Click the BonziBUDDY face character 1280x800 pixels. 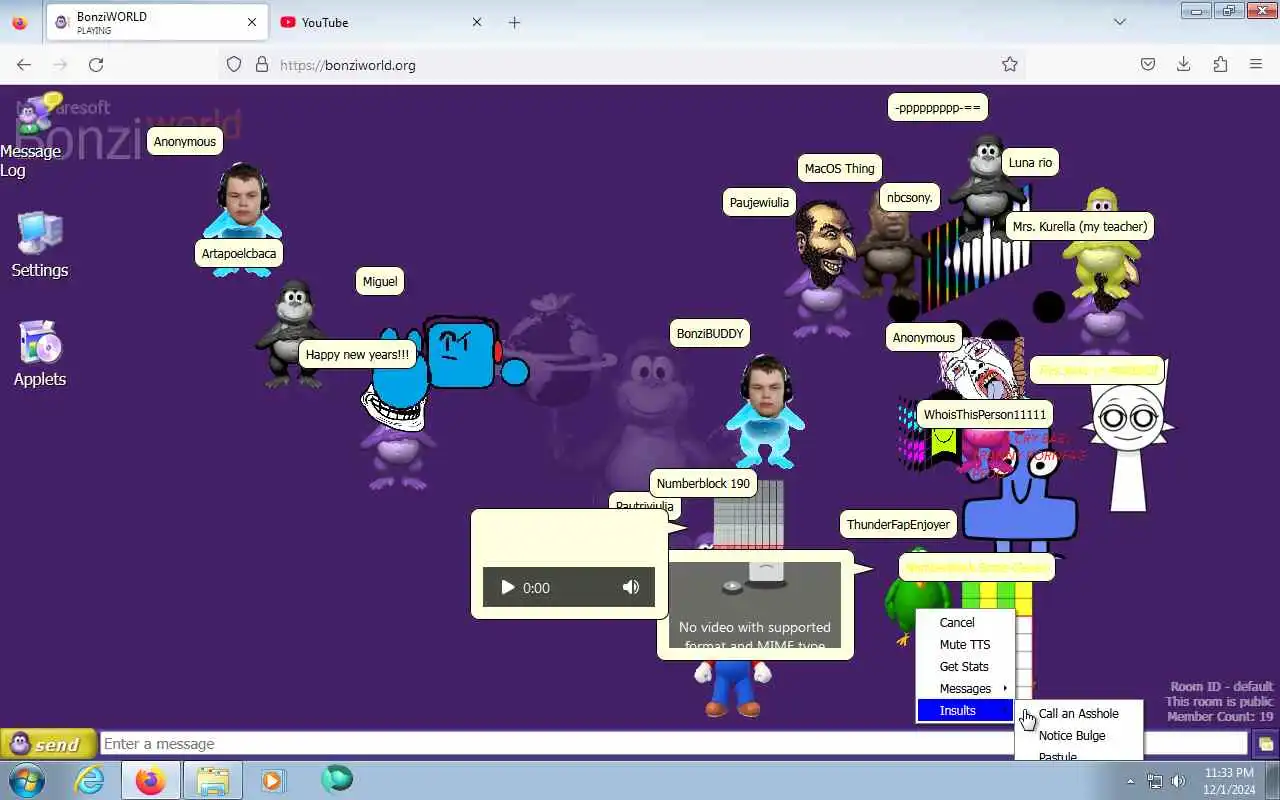pos(766,412)
